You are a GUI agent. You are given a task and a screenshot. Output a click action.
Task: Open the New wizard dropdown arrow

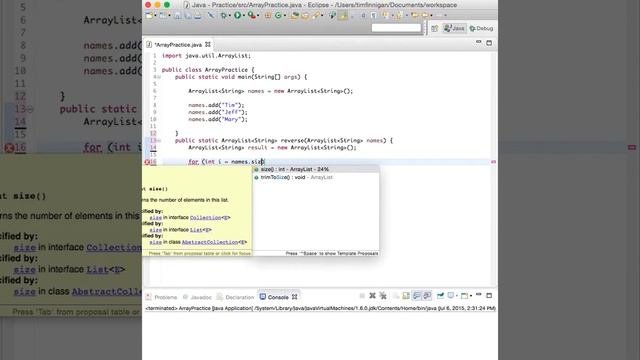point(155,16)
